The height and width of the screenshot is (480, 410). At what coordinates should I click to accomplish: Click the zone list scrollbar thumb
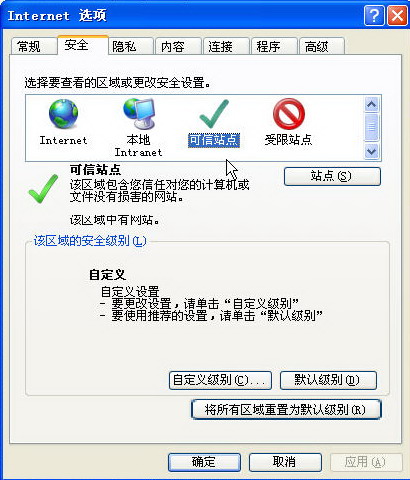click(x=371, y=127)
